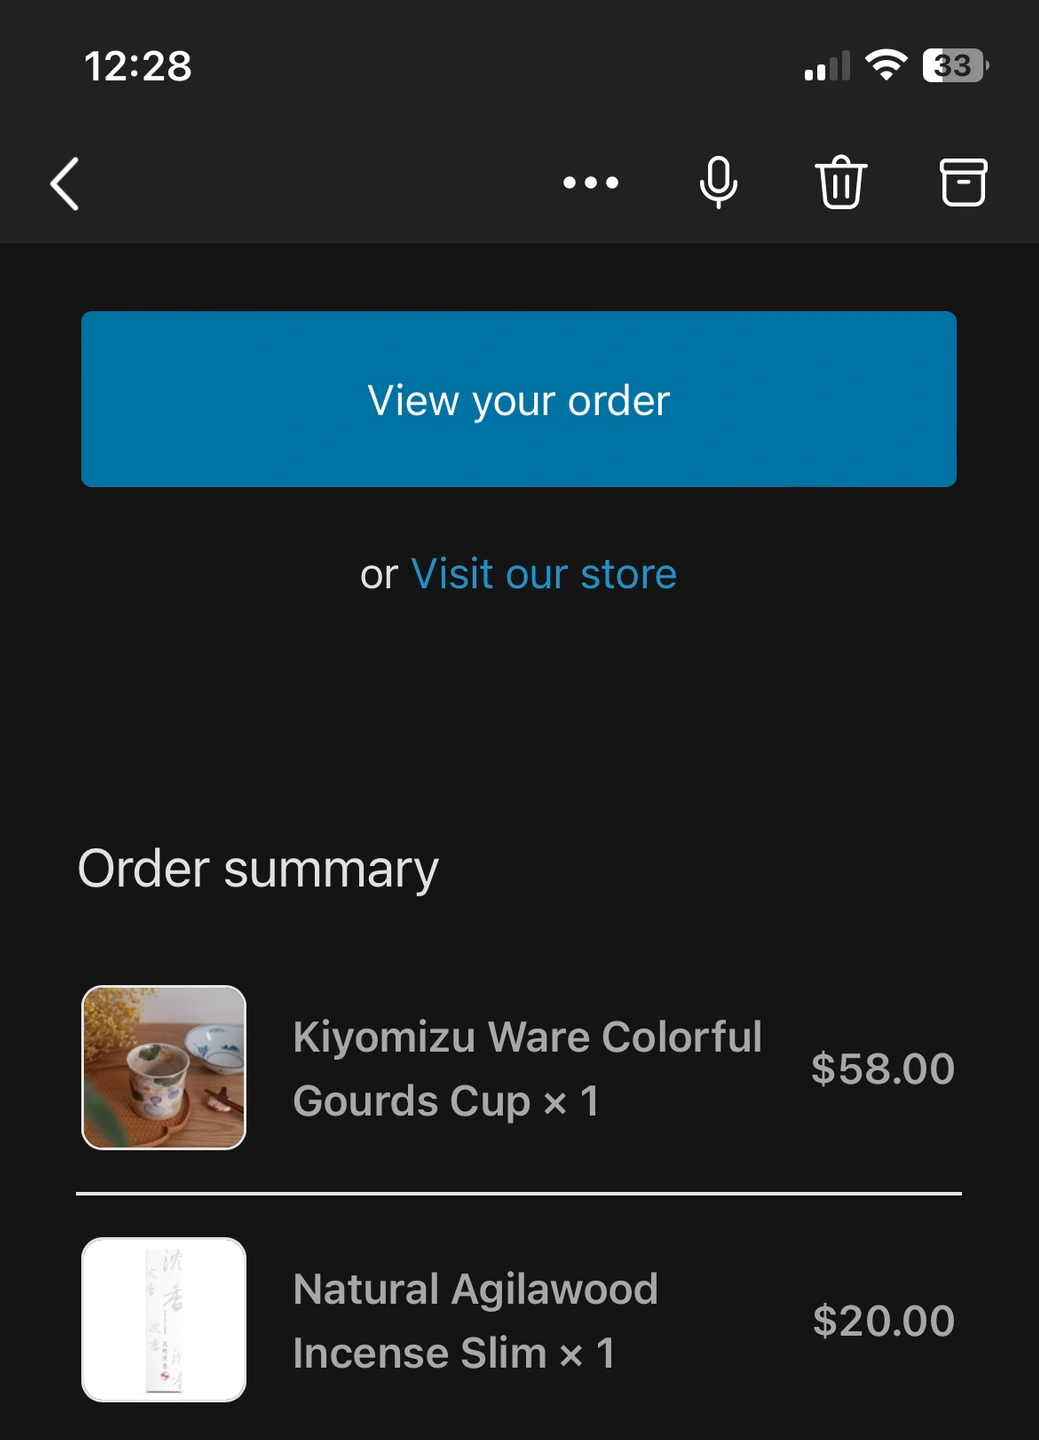Select the Kiyomizu Ware Colorful Gourds Cup title

click(x=527, y=1069)
